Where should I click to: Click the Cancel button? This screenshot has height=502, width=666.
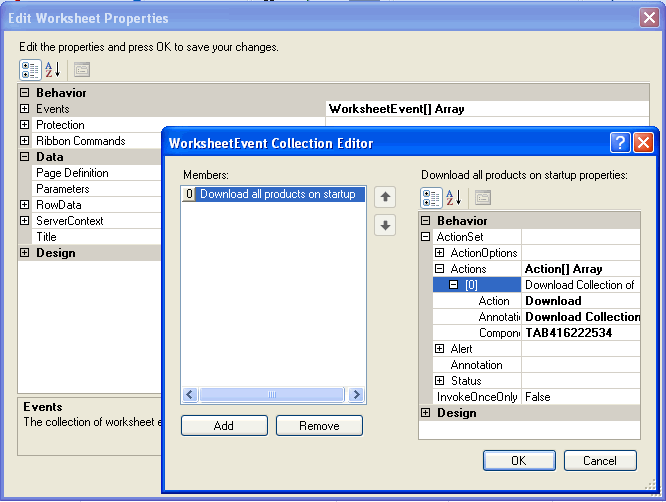600,460
